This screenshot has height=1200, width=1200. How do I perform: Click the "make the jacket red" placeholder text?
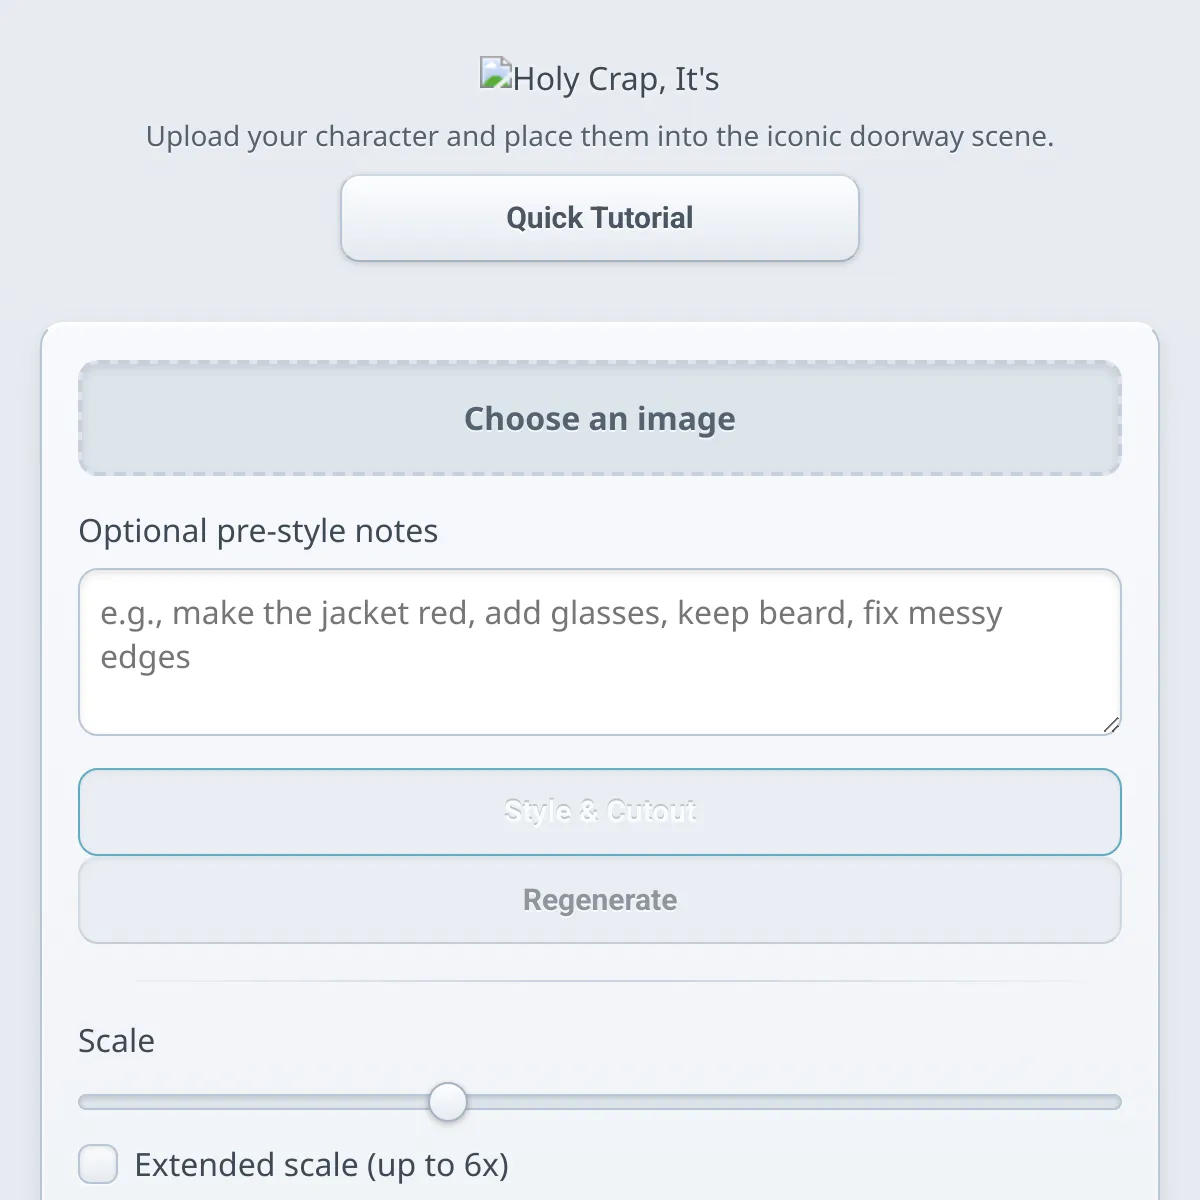tap(320, 613)
